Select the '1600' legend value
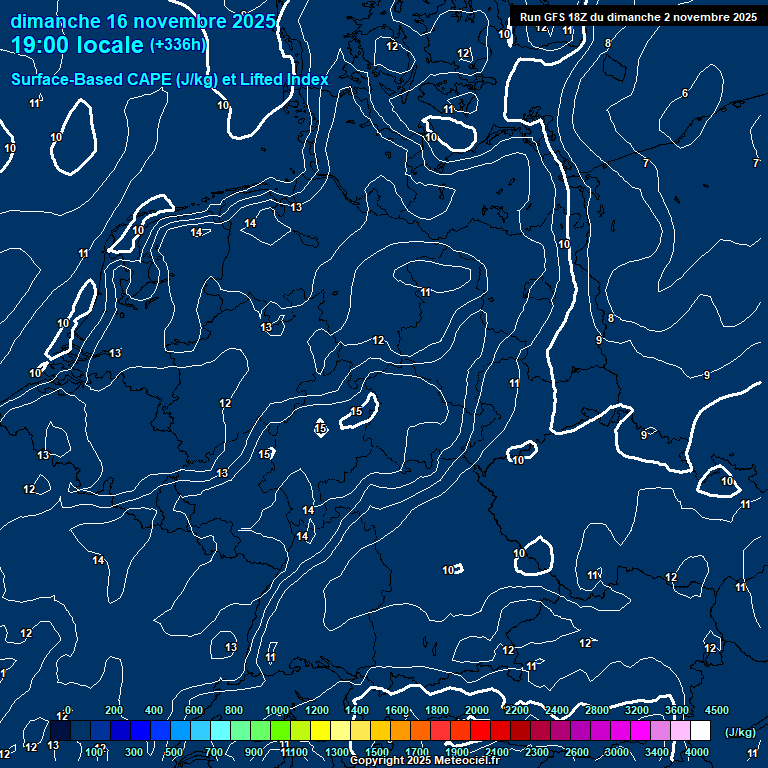768x768 pixels. pyautogui.click(x=397, y=710)
